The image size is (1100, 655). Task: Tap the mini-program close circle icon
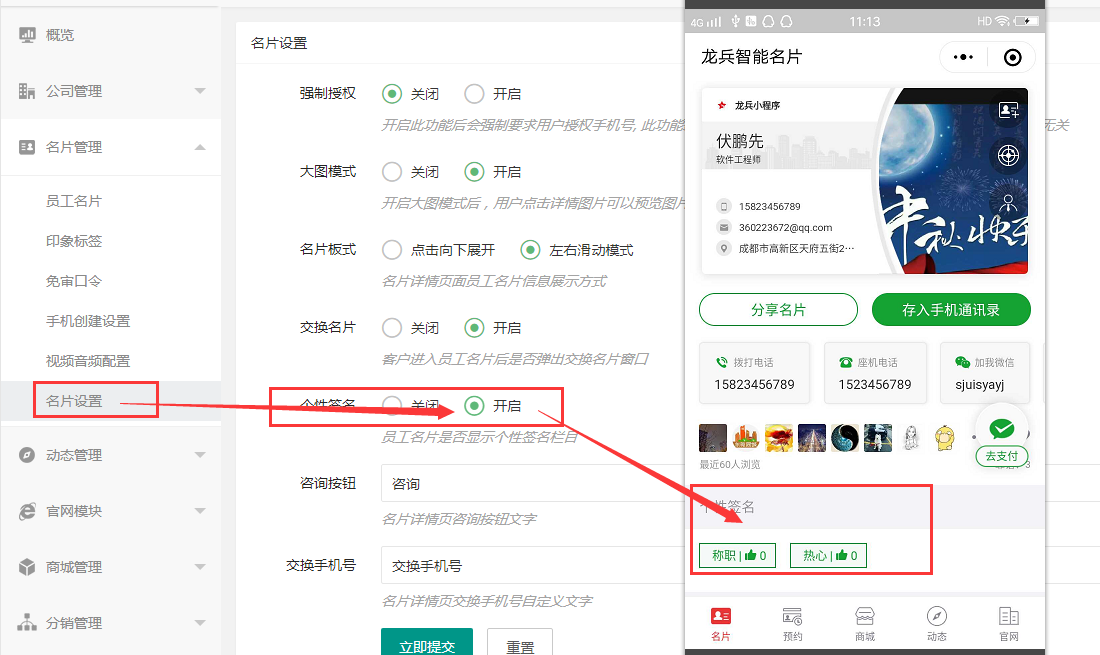1012,57
